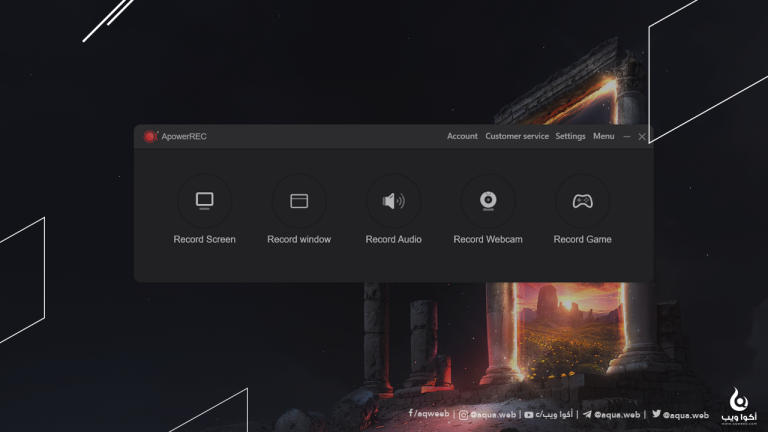Click the red ApowerREC logo icon

coord(150,136)
